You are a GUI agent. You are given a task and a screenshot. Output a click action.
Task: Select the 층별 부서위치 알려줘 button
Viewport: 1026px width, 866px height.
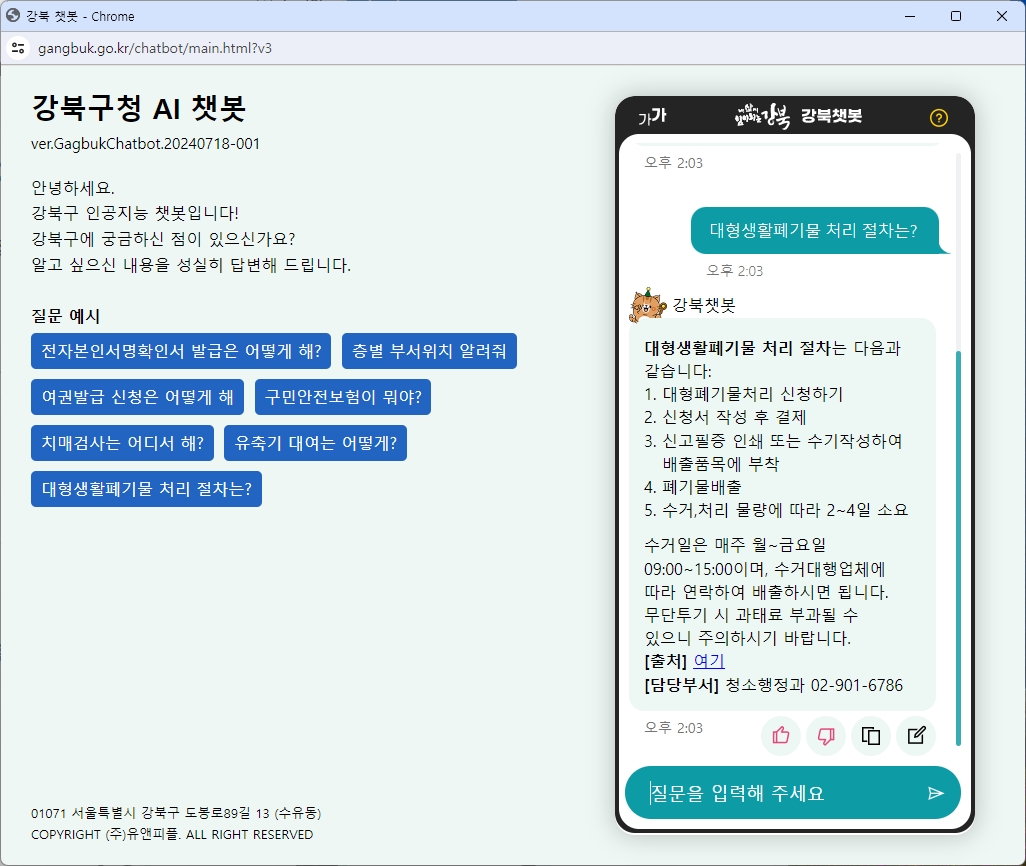[x=429, y=351]
